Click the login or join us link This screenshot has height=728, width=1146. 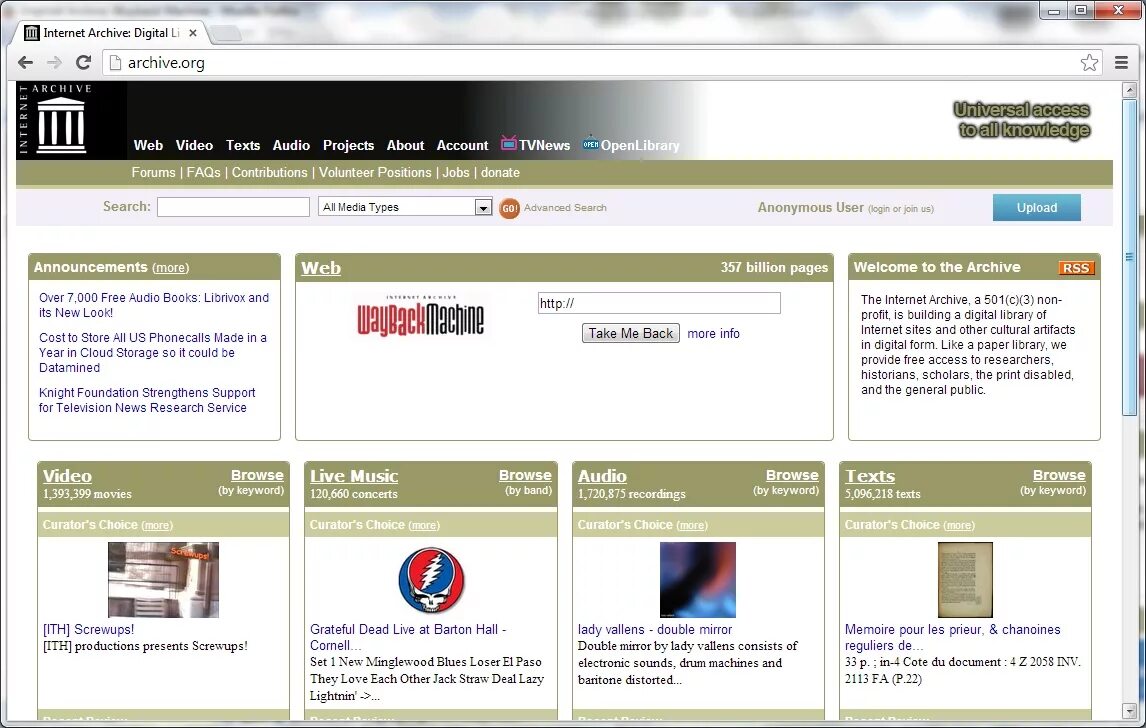coord(900,209)
